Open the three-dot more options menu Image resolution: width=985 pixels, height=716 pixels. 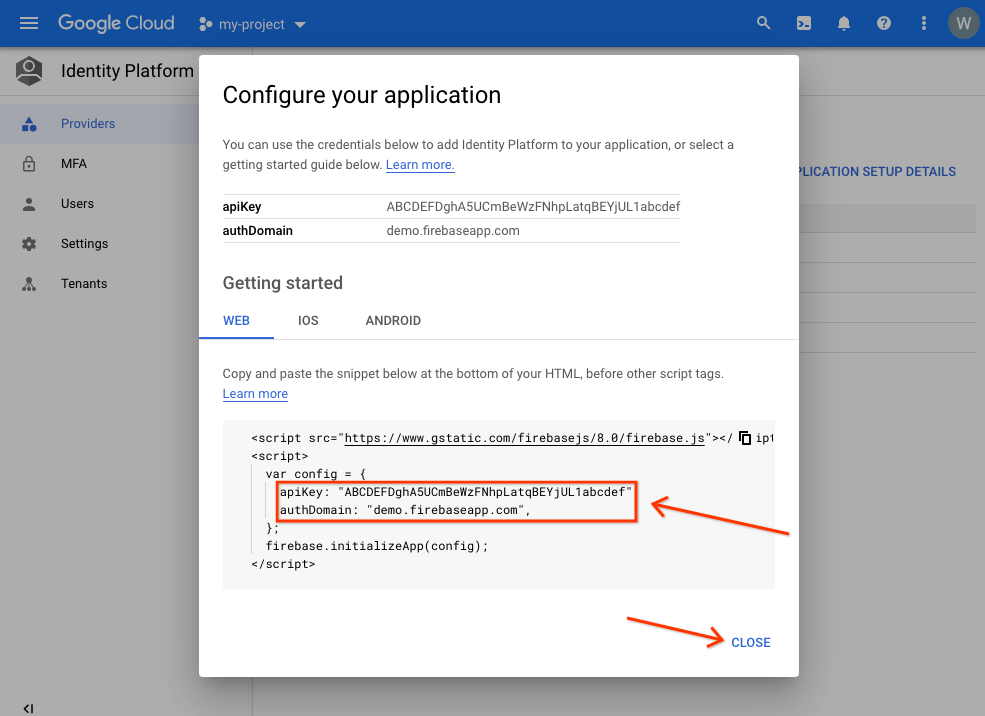point(923,23)
